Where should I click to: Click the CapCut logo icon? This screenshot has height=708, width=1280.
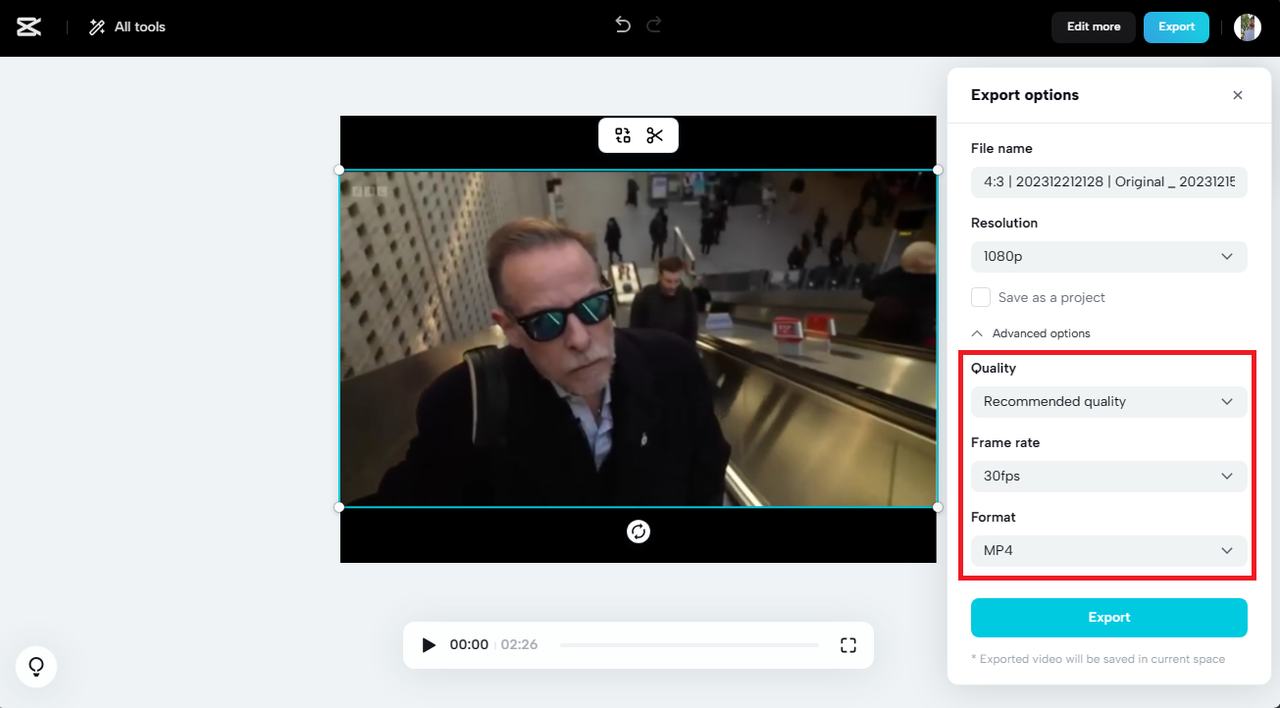coord(29,27)
